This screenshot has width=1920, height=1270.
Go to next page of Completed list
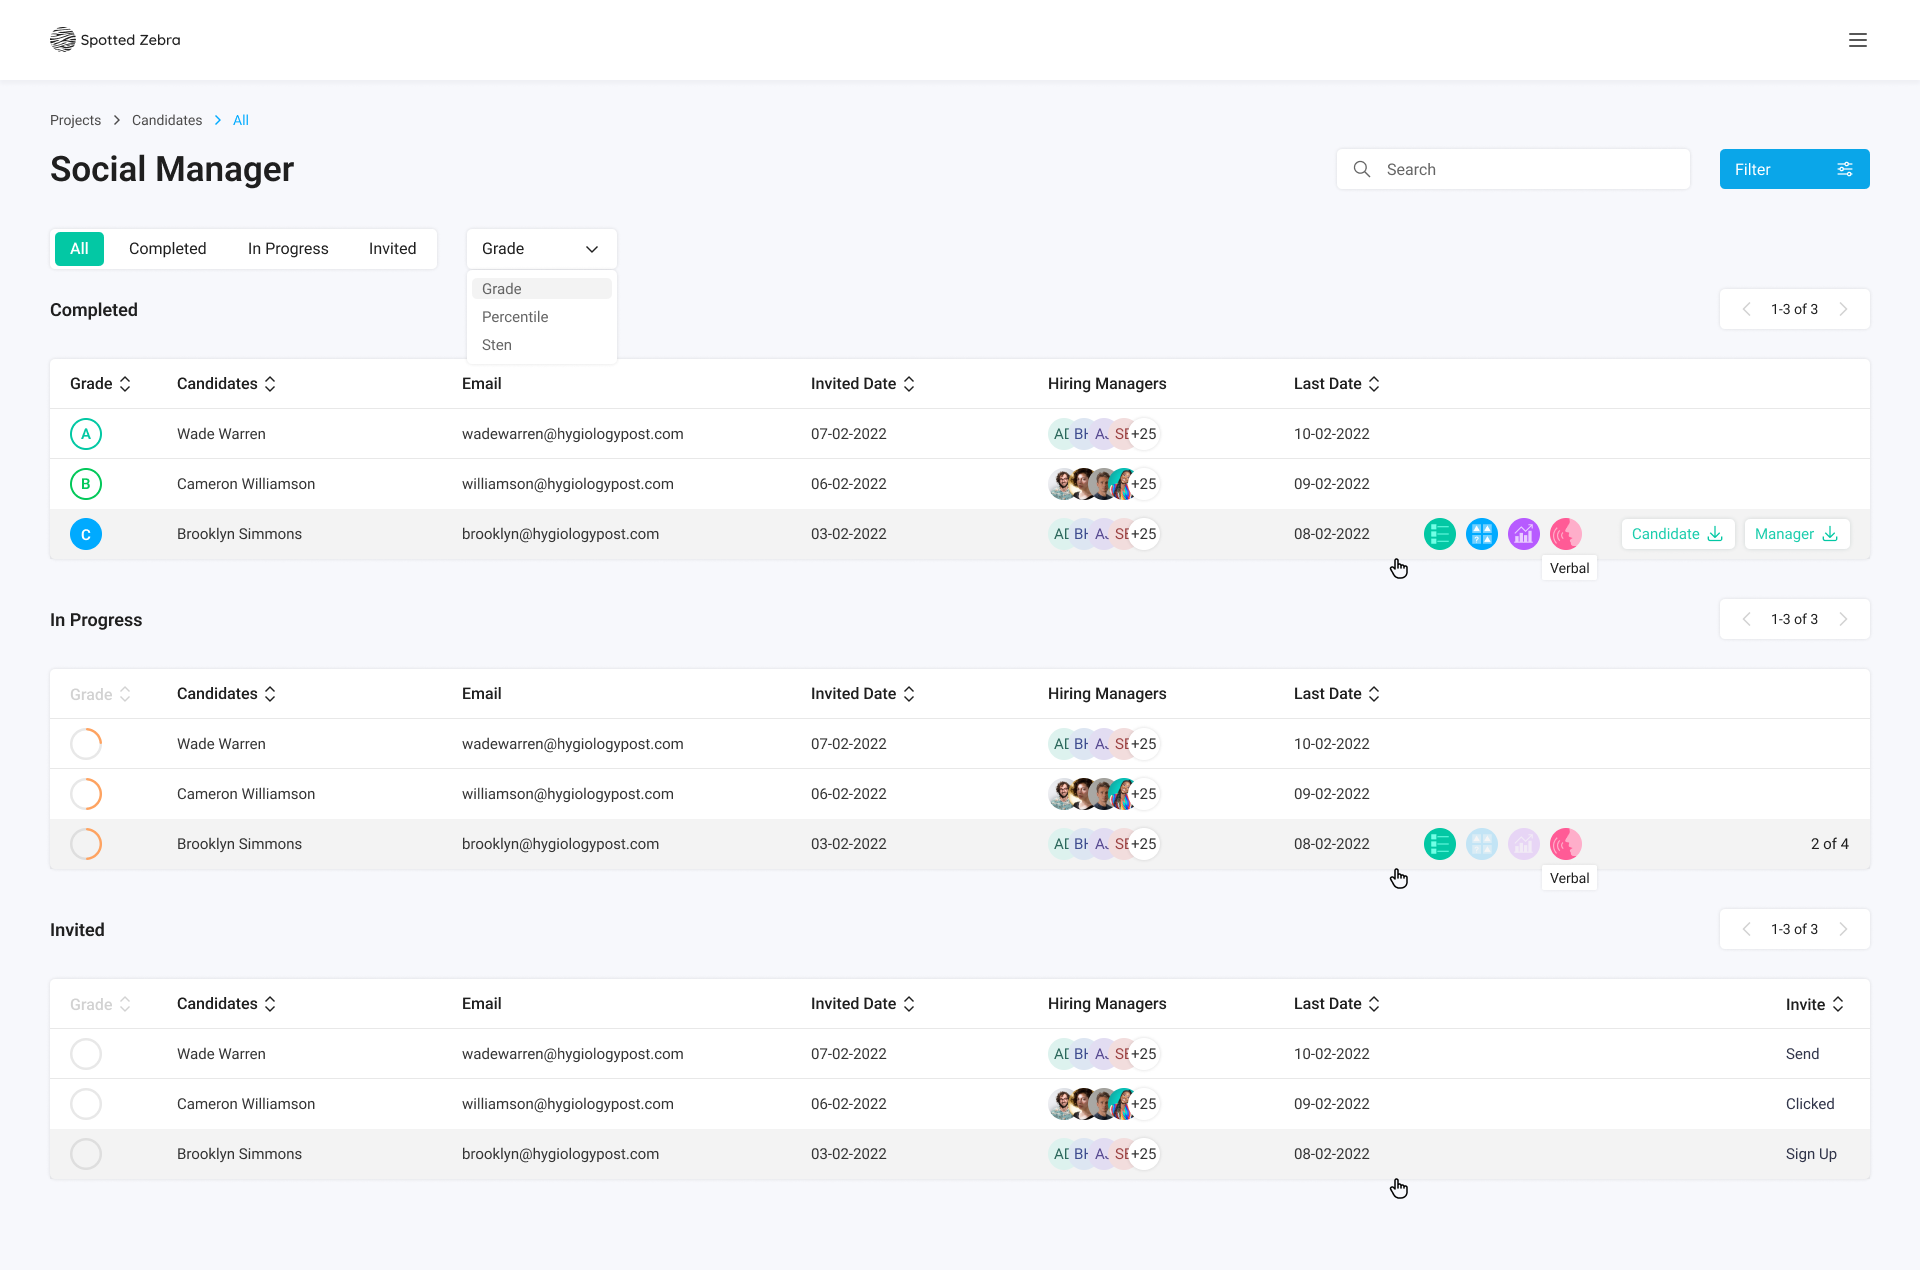click(1843, 309)
